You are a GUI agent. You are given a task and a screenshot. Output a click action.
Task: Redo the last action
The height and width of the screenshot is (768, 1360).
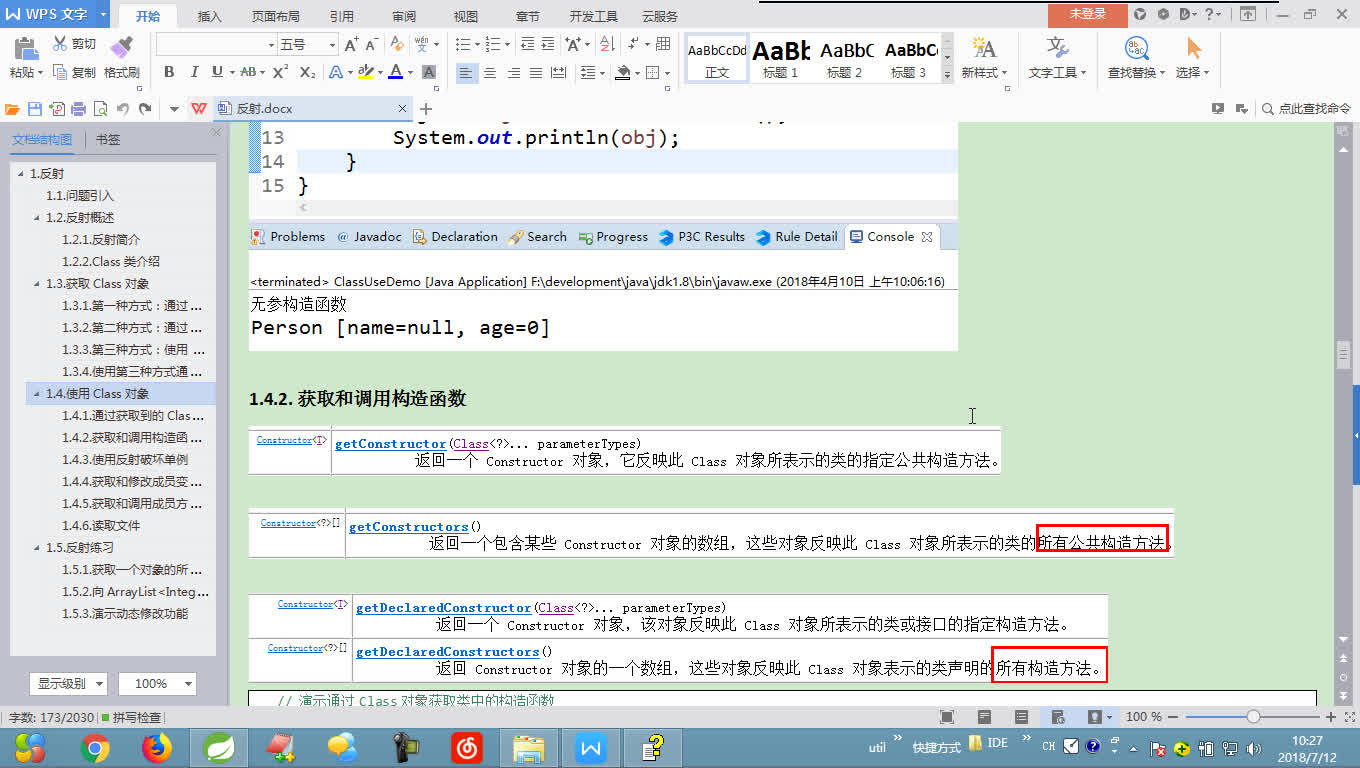(x=146, y=109)
